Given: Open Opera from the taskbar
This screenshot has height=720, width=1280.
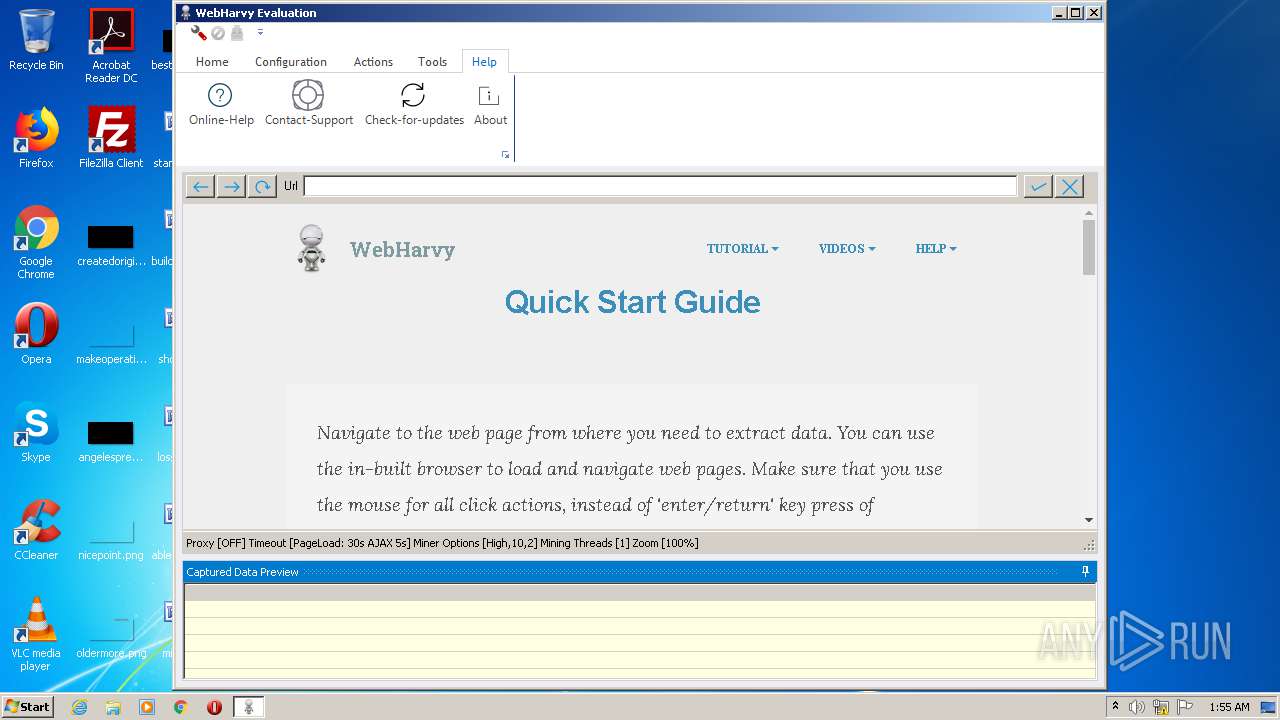Looking at the screenshot, I should [214, 707].
